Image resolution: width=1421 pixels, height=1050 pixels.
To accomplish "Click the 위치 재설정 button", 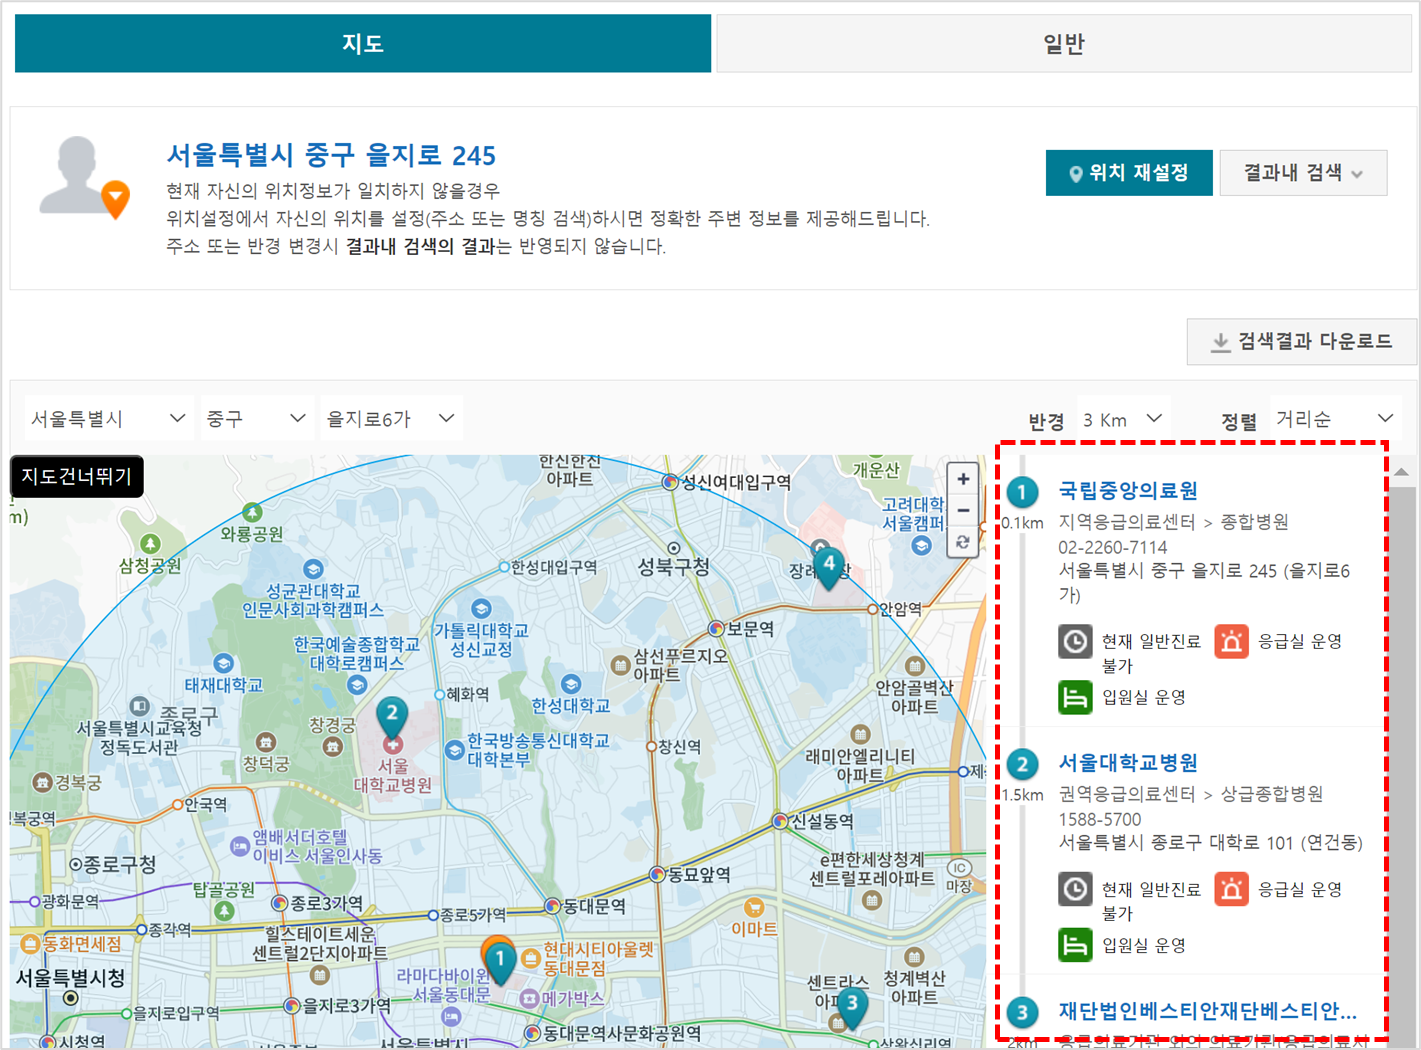I will [x=1129, y=173].
